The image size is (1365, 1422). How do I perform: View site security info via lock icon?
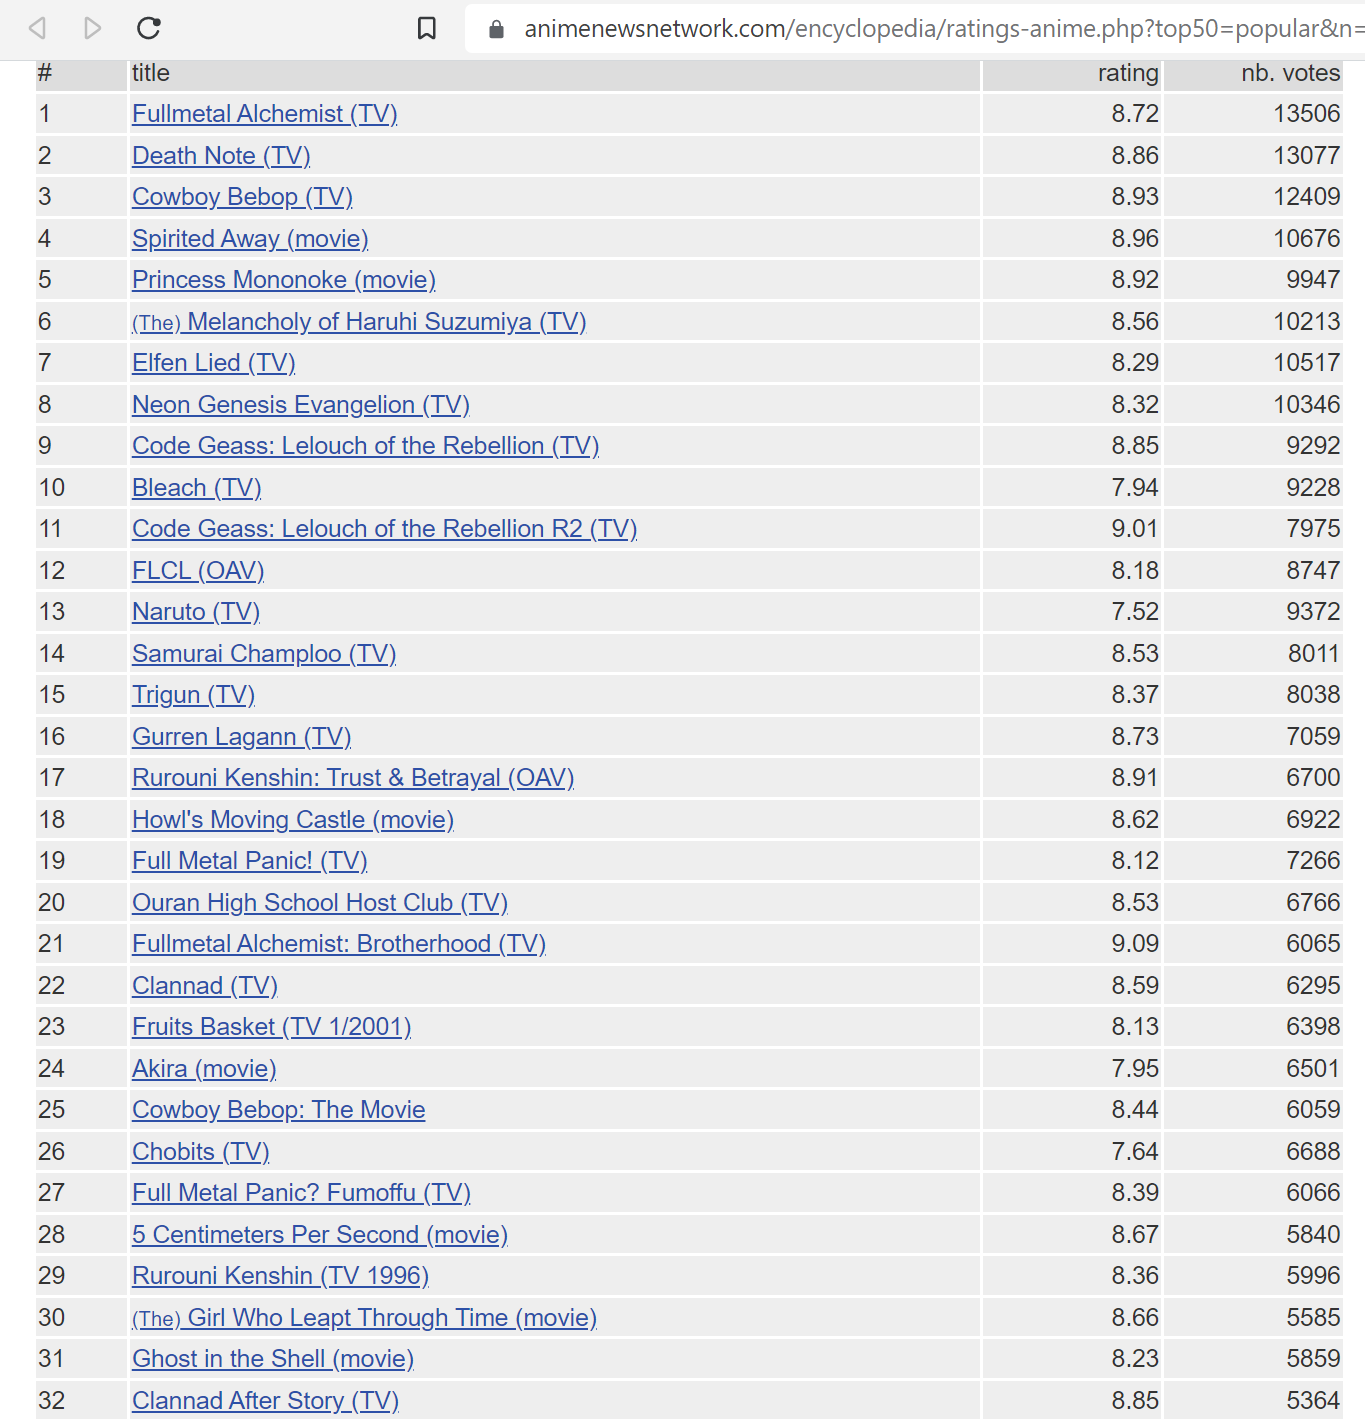click(496, 29)
